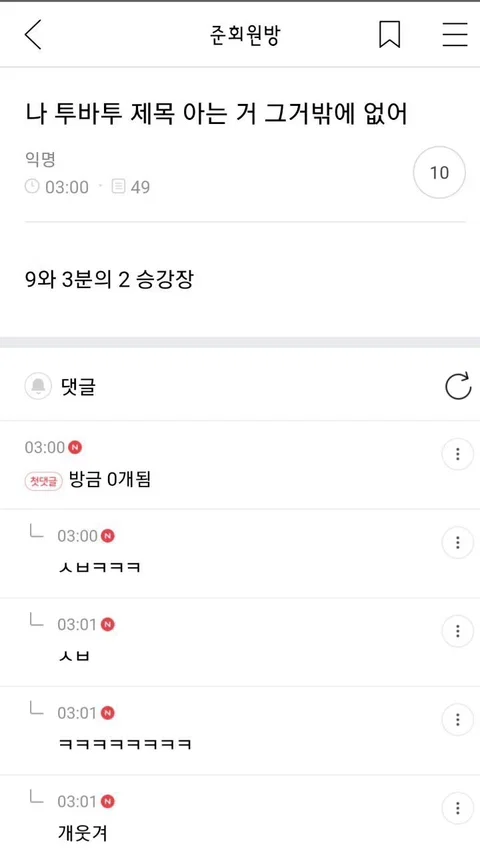Tap the 준회원방 board title
The image size is (480, 853).
(245, 35)
